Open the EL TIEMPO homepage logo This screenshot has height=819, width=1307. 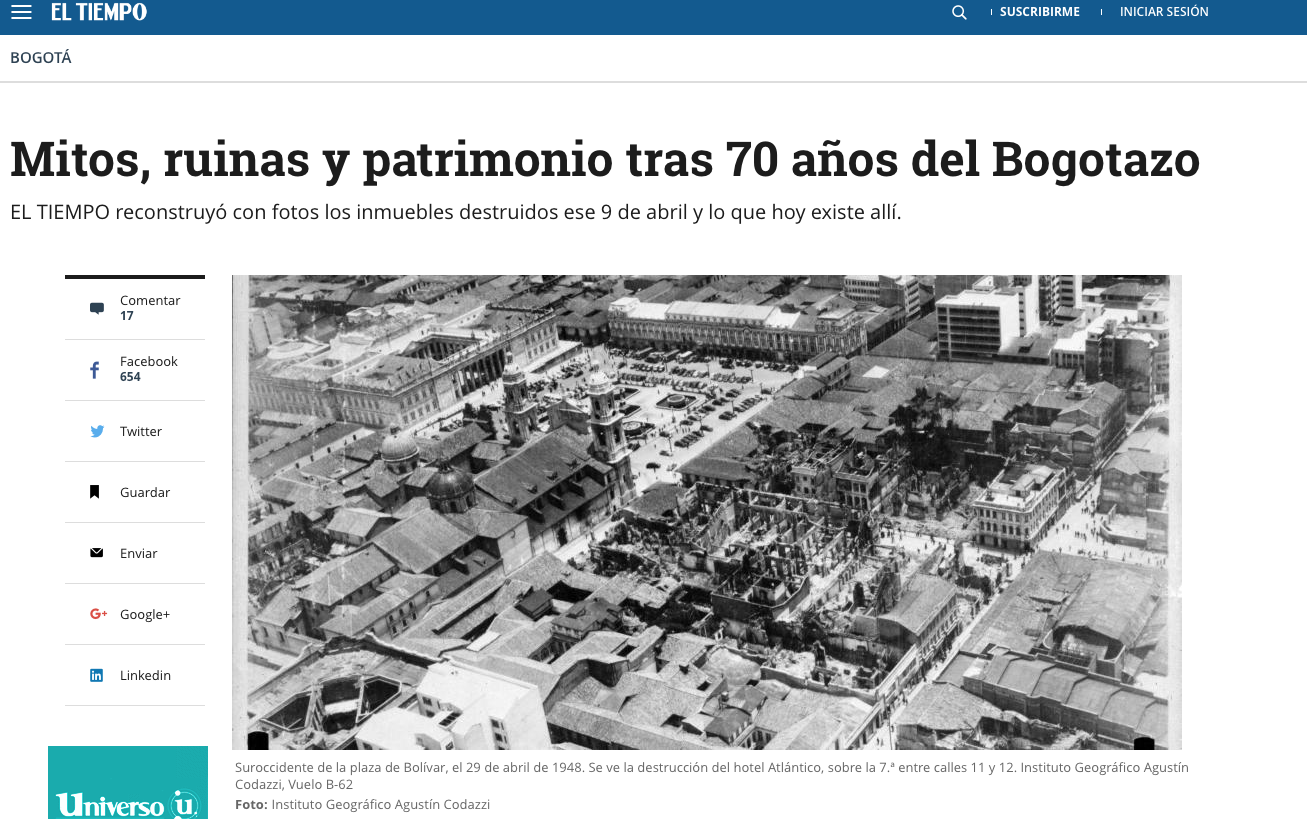pyautogui.click(x=98, y=12)
